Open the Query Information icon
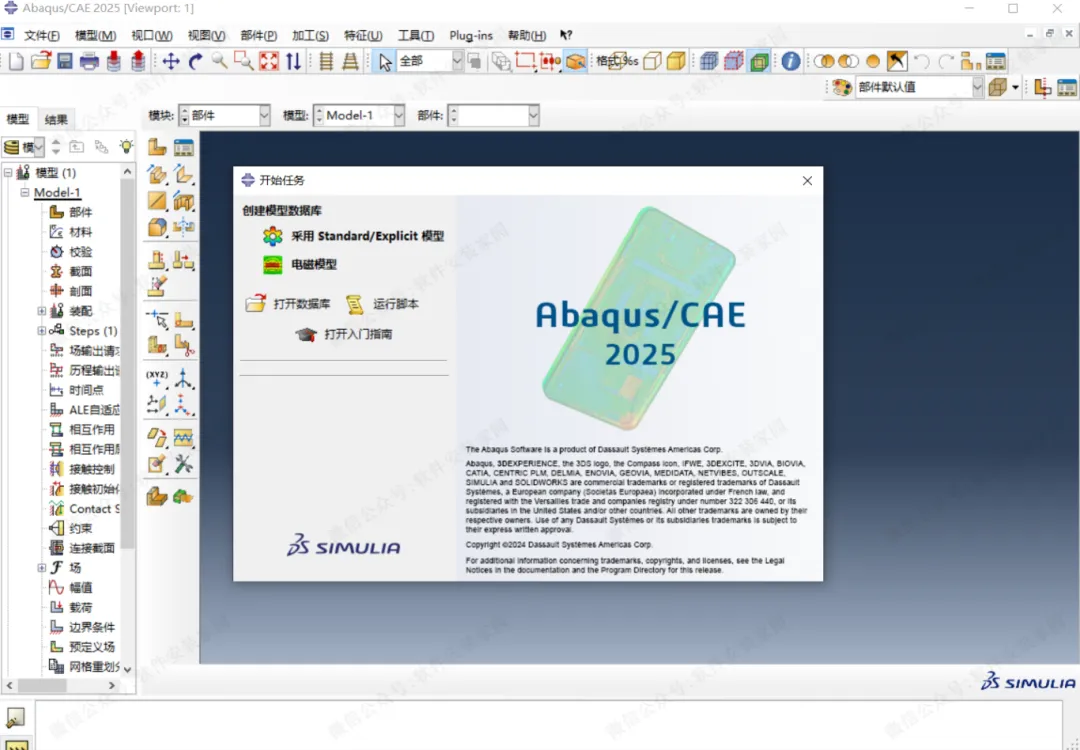Viewport: 1080px width, 750px height. pyautogui.click(x=791, y=61)
